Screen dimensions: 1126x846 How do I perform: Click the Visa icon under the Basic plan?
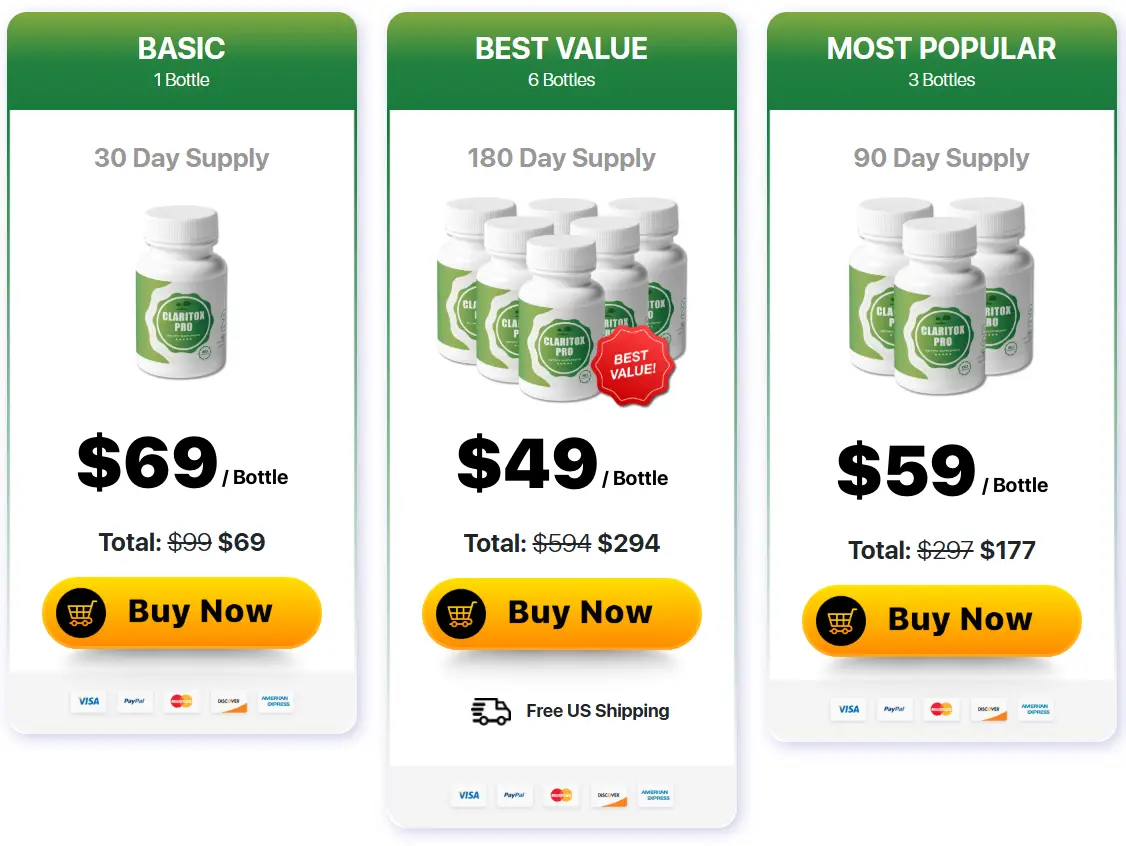89,701
